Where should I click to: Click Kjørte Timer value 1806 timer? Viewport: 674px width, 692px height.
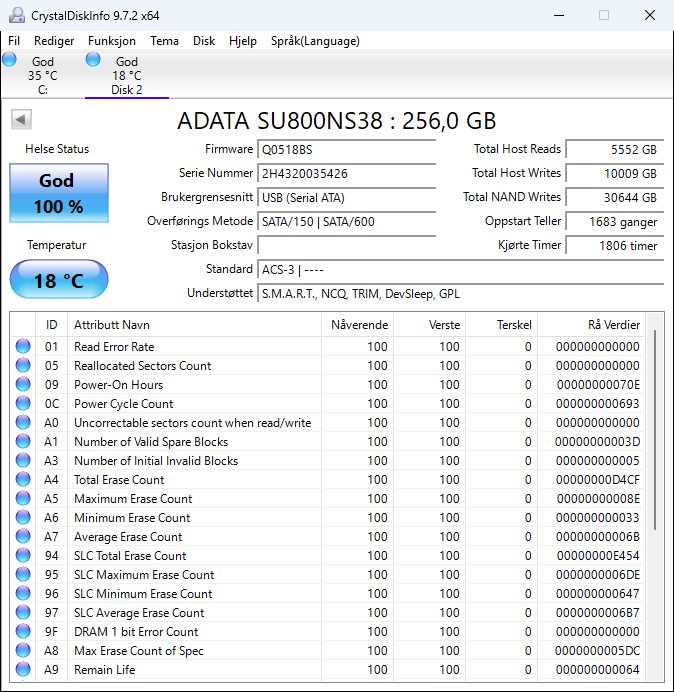[615, 245]
